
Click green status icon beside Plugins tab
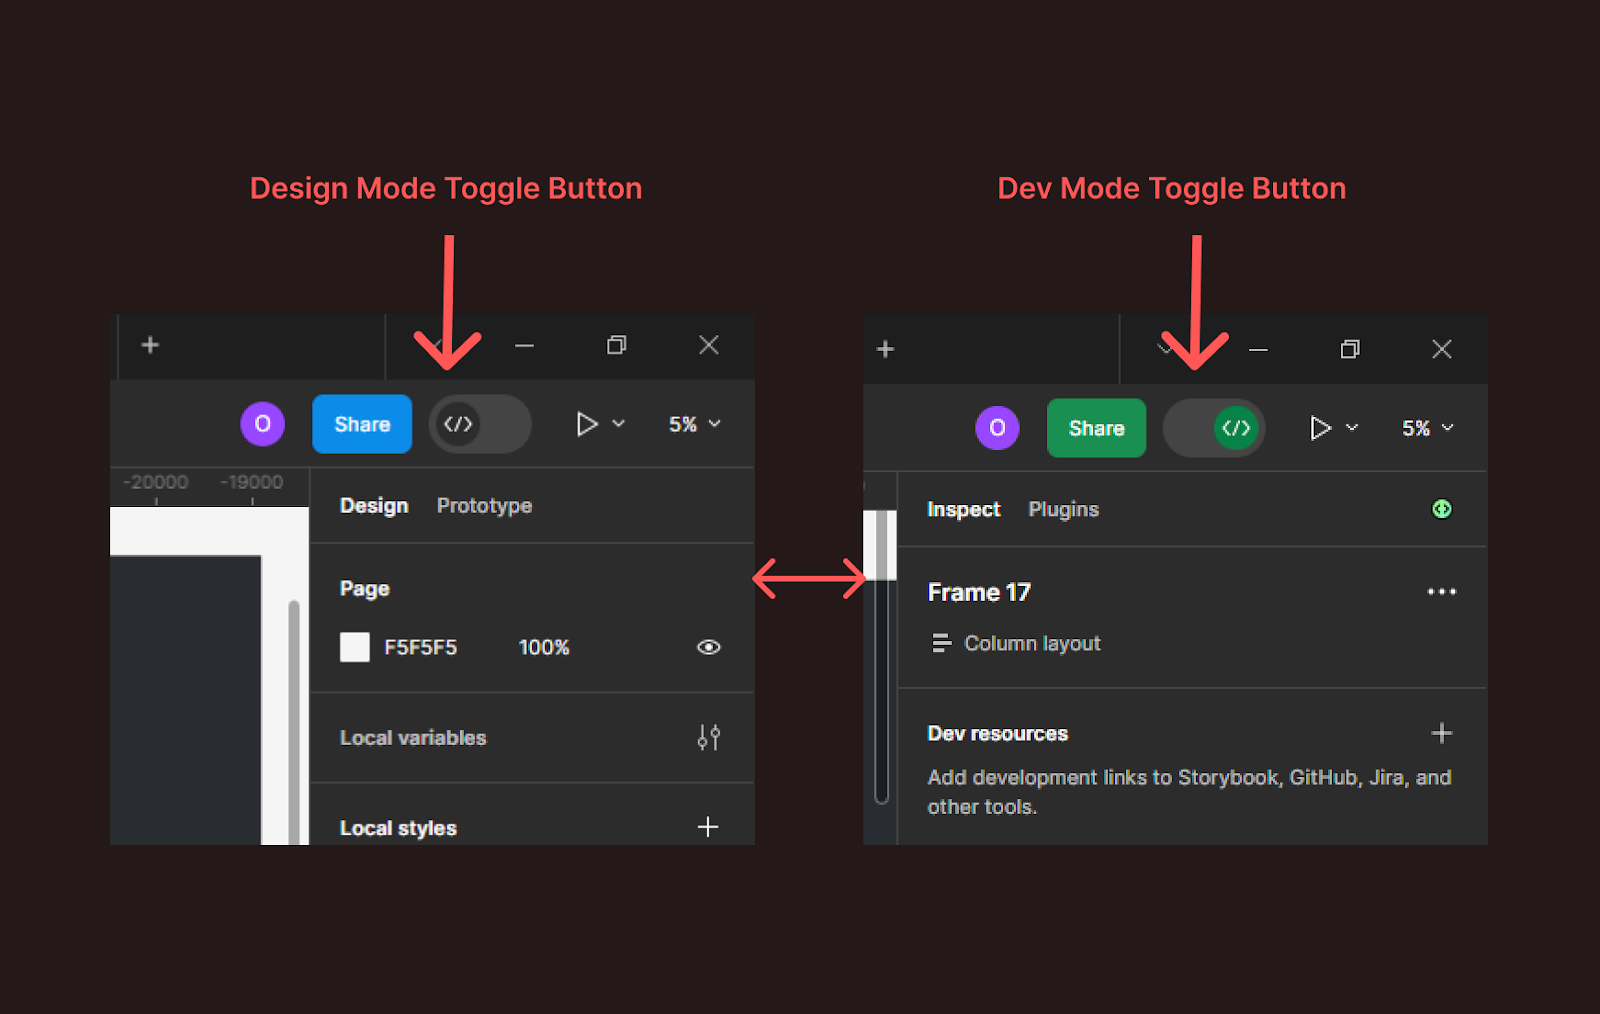point(1441,509)
